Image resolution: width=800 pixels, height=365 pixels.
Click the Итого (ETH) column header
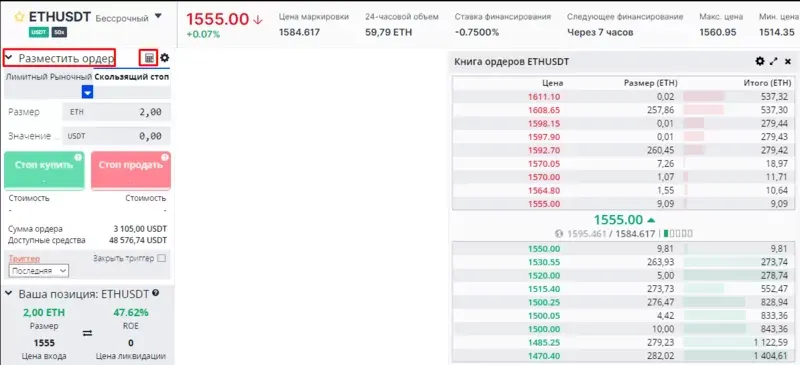(x=767, y=83)
